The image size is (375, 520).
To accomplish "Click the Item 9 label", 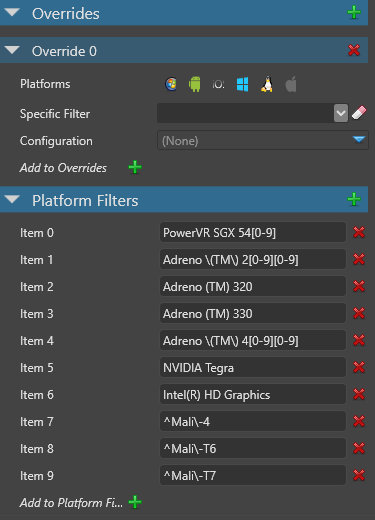I will click(37, 476).
